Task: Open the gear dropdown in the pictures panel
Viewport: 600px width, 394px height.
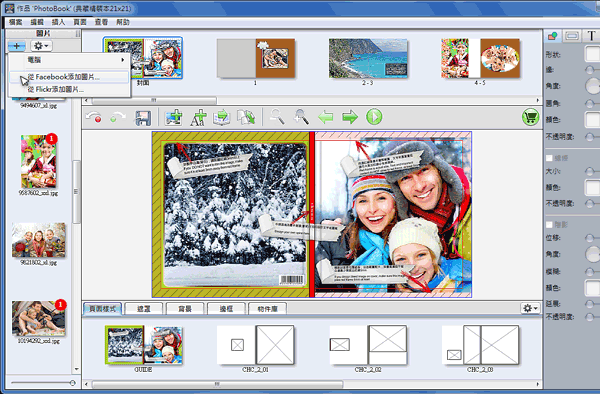Action: click(41, 46)
